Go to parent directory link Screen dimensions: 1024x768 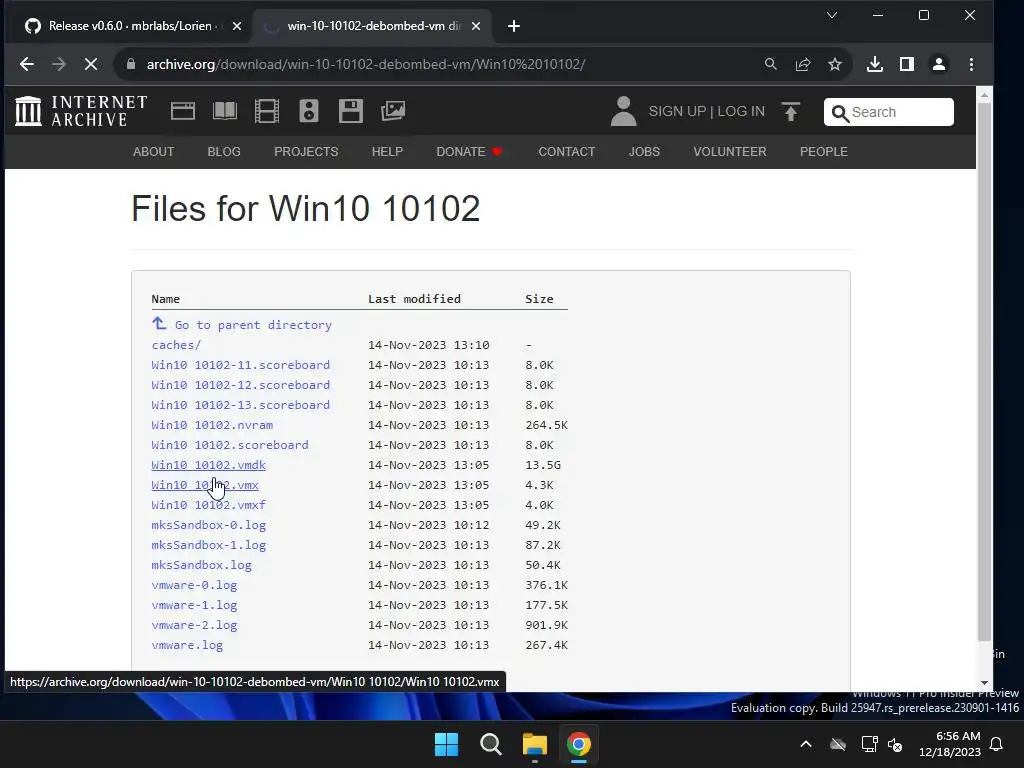tap(253, 325)
